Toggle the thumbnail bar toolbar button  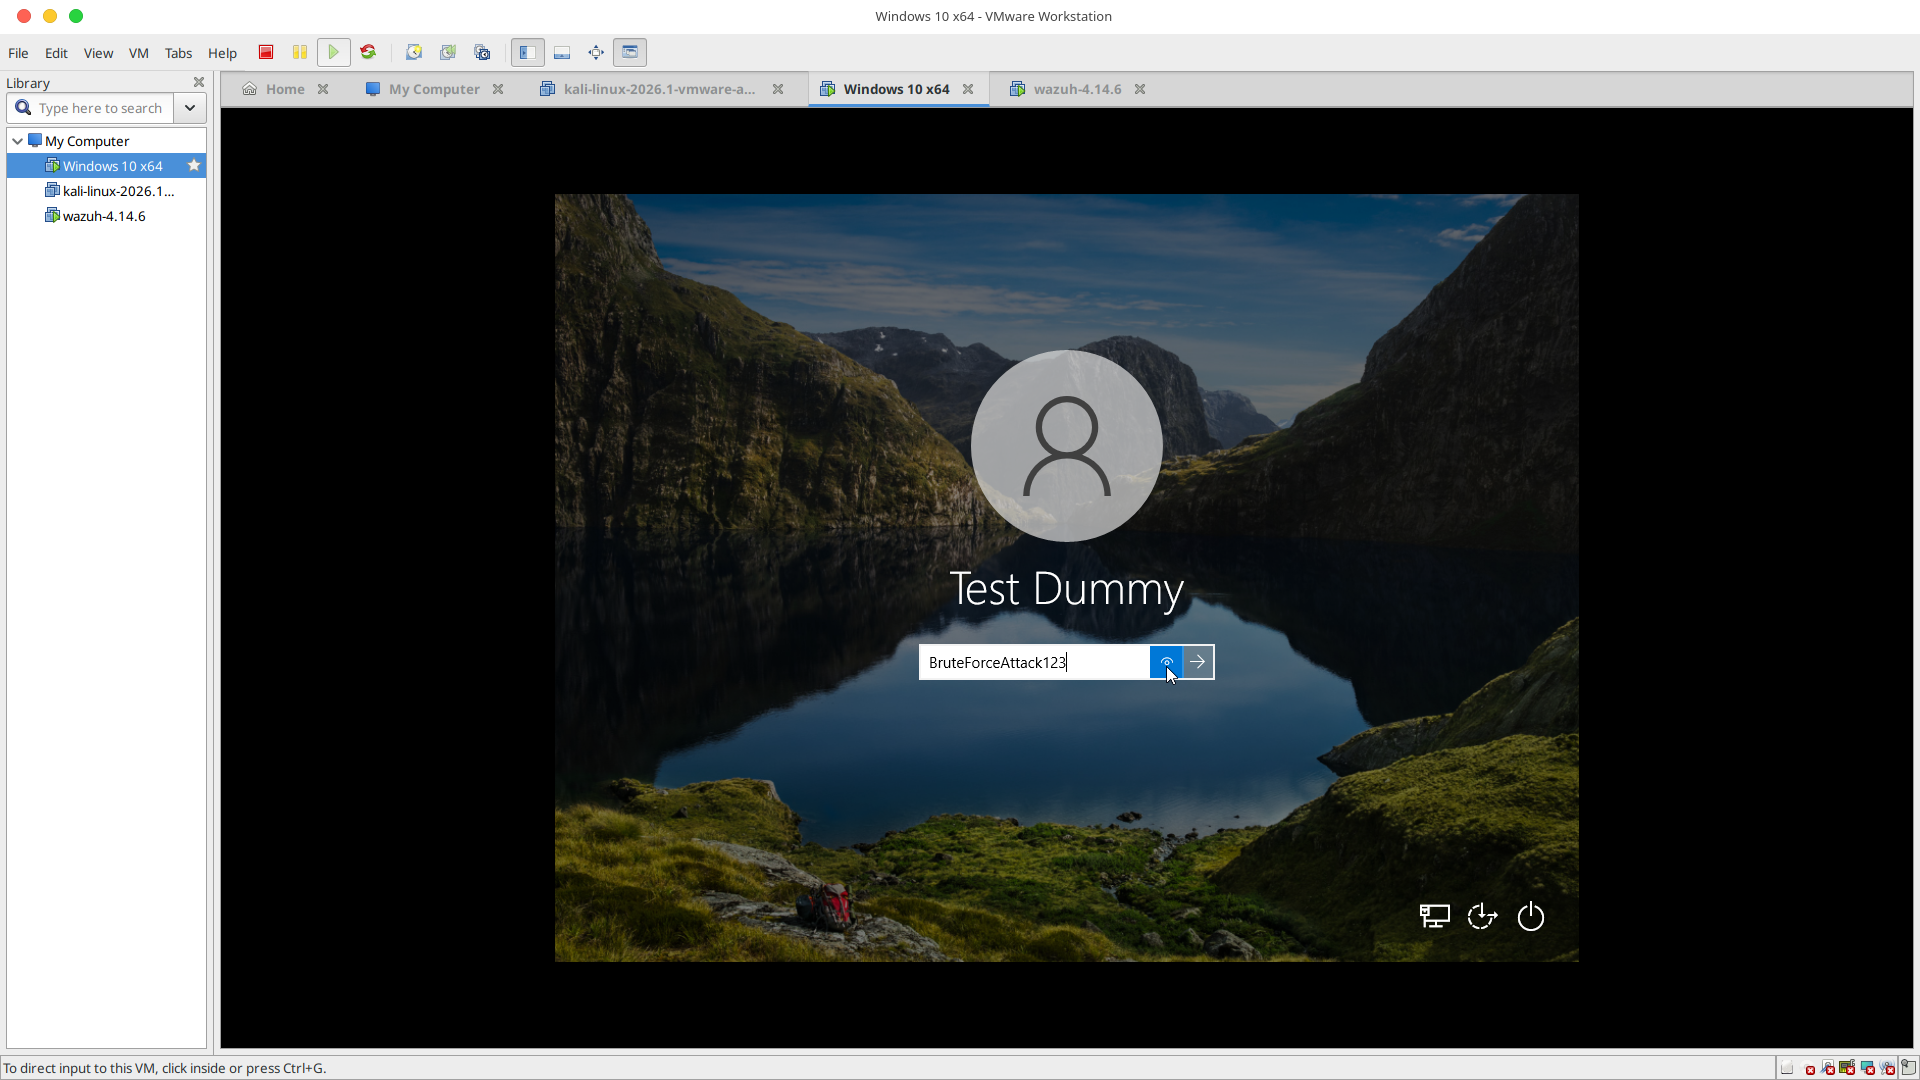(x=562, y=52)
